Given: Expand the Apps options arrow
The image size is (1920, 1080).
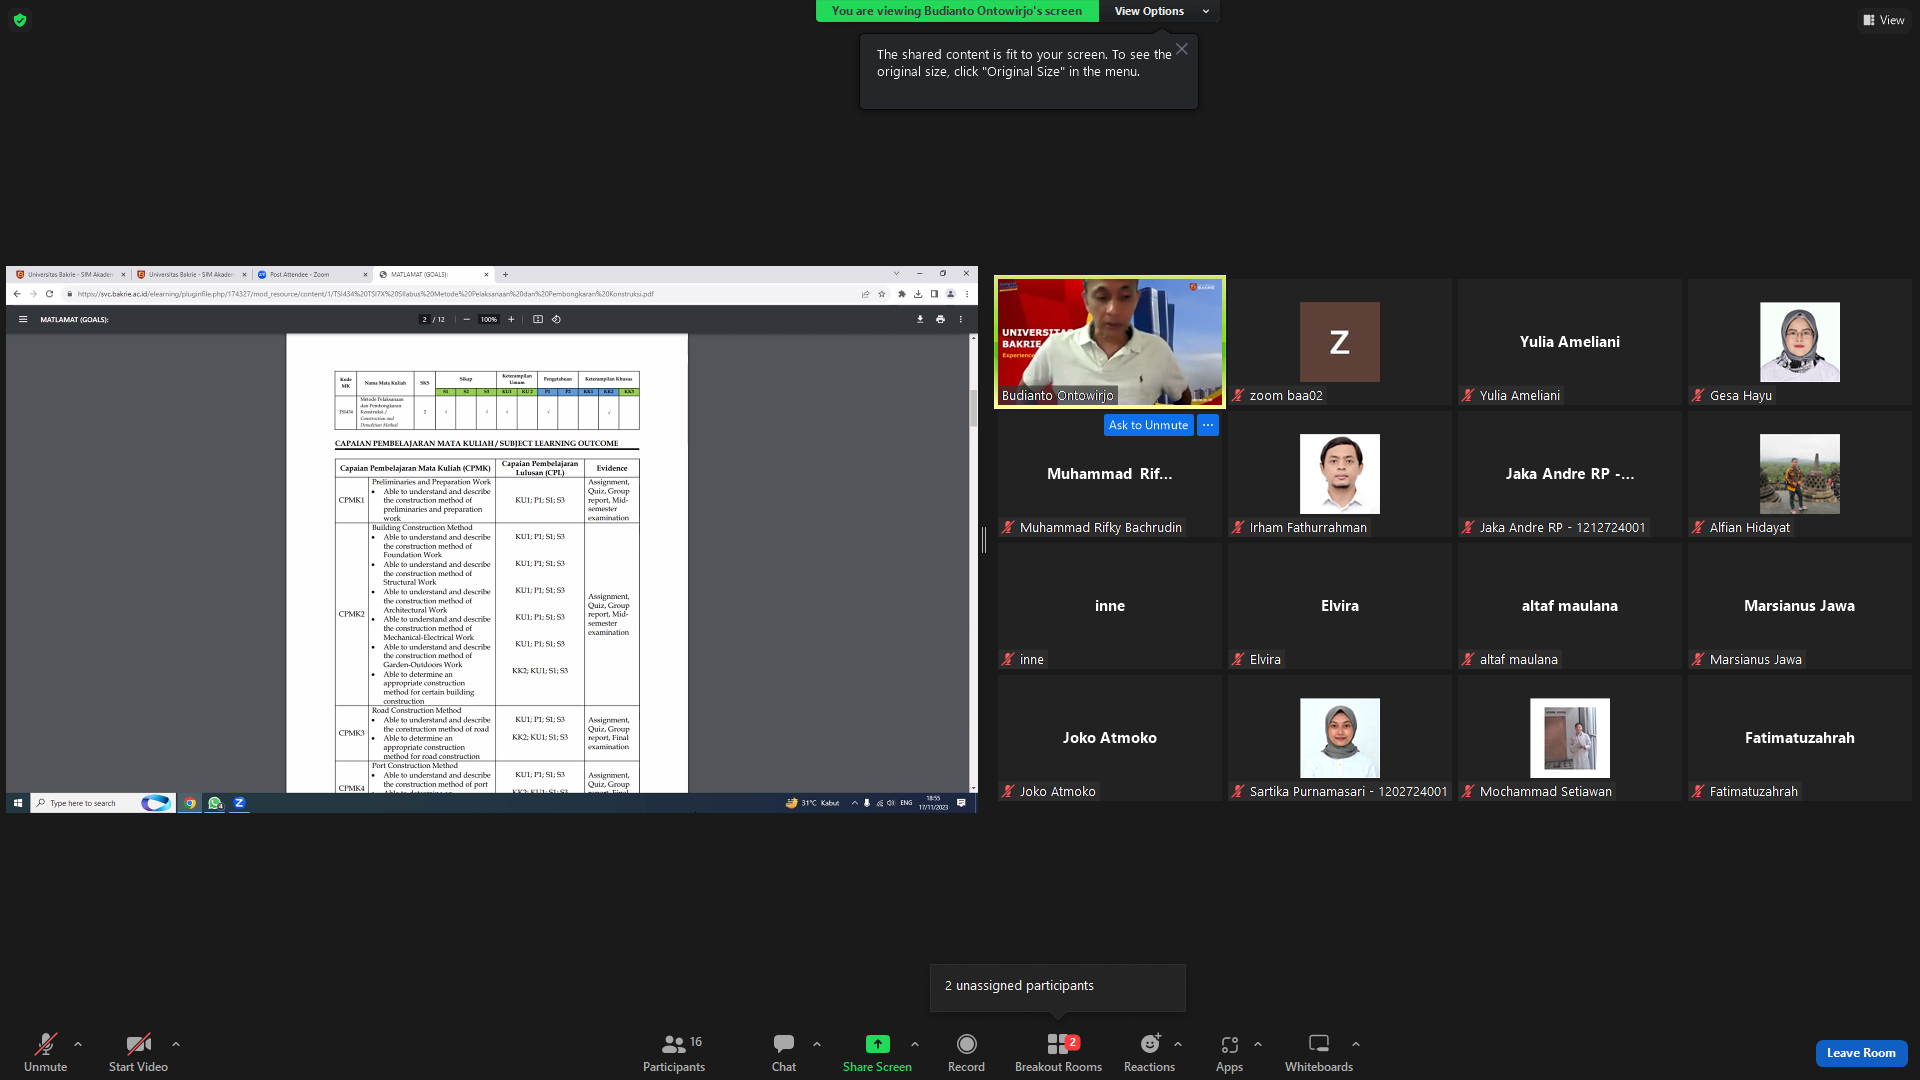Looking at the screenshot, I should coord(1258,1044).
